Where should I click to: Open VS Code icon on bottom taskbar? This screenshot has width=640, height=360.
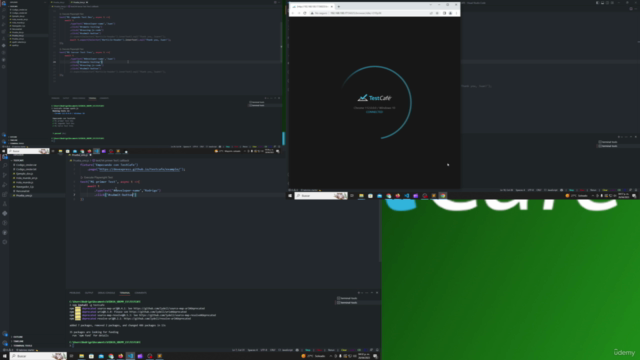click(x=130, y=356)
